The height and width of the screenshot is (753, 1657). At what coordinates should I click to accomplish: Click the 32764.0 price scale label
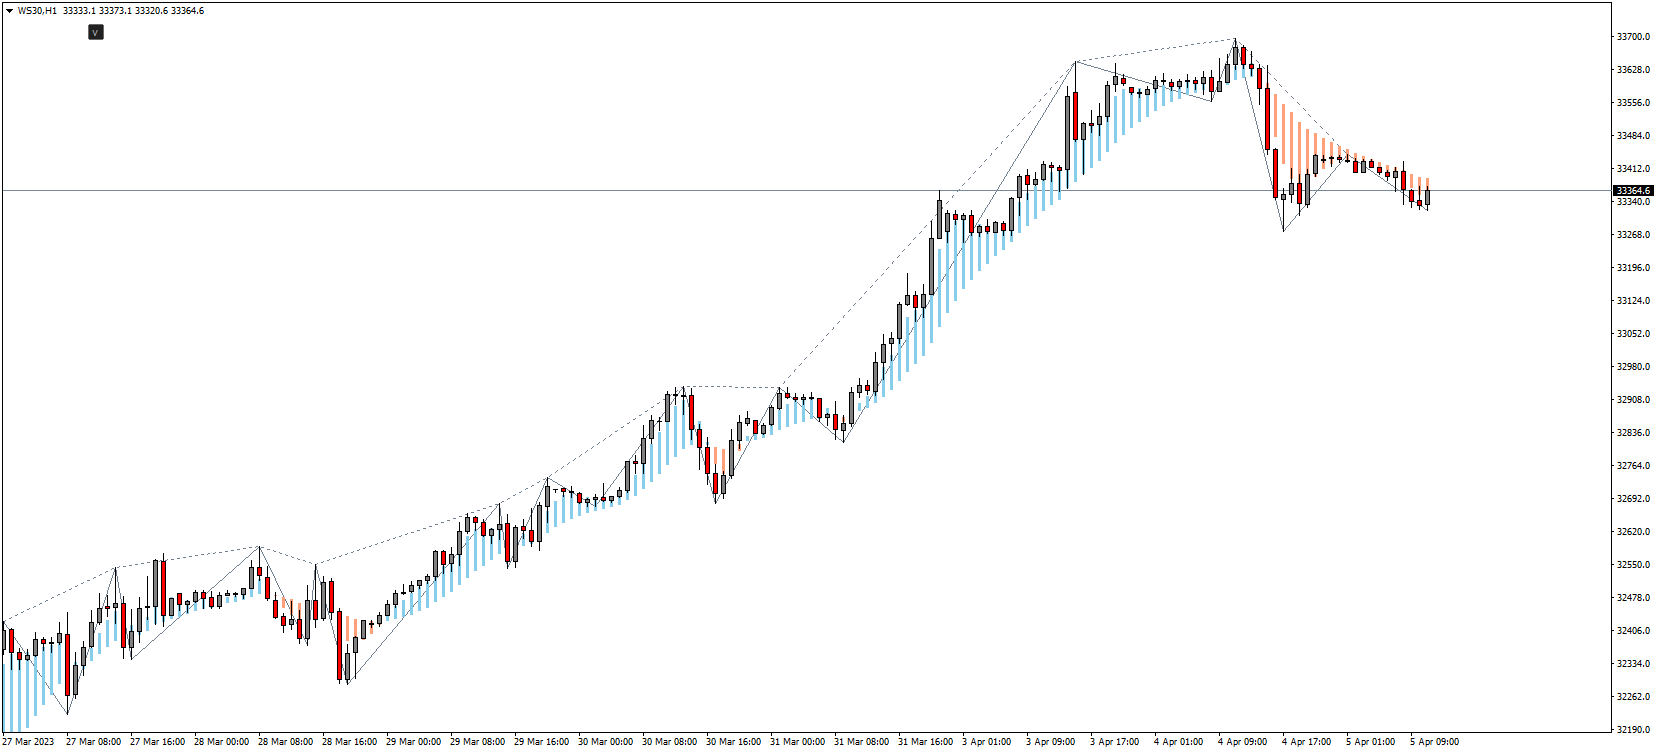pyautogui.click(x=1633, y=466)
